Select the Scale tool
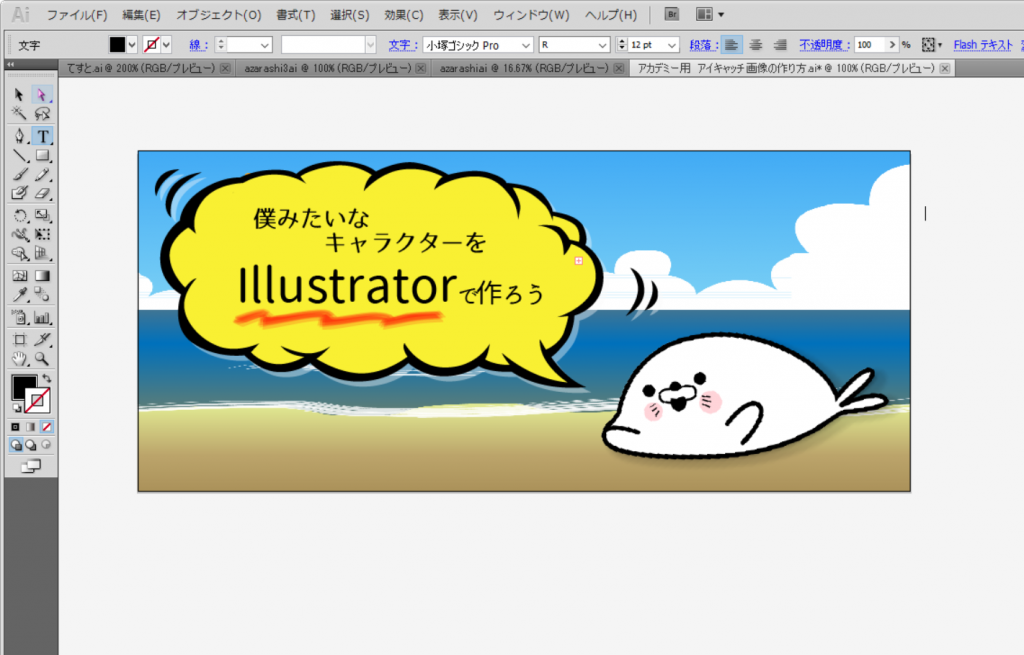Image resolution: width=1024 pixels, height=655 pixels. coord(42,216)
